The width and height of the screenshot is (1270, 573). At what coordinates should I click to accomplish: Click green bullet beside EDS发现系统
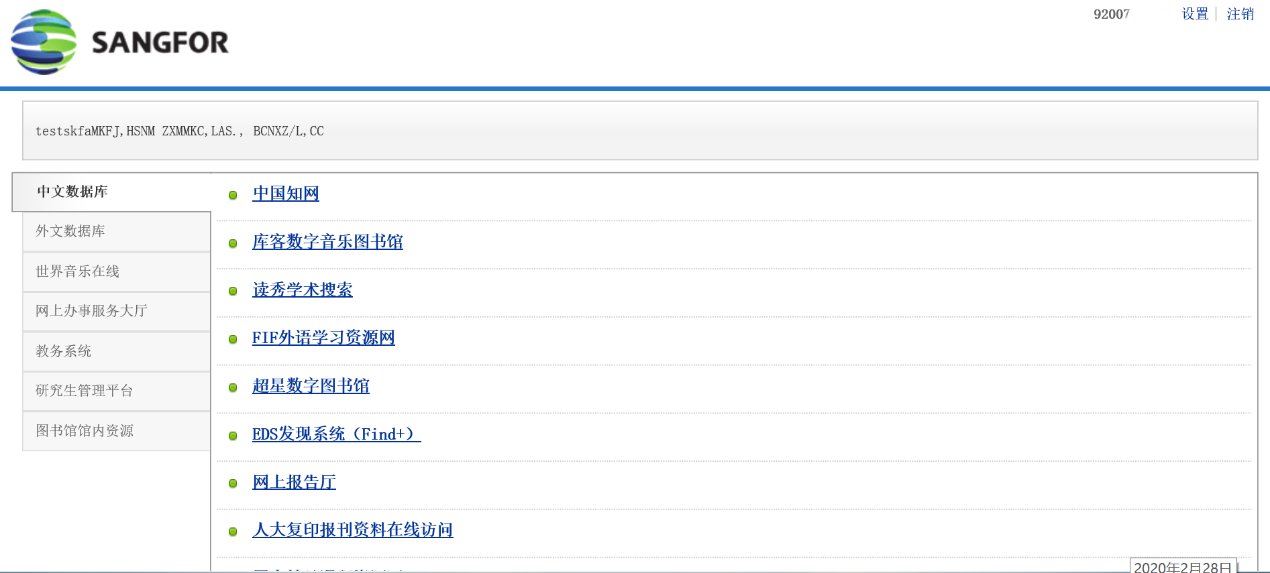(233, 435)
